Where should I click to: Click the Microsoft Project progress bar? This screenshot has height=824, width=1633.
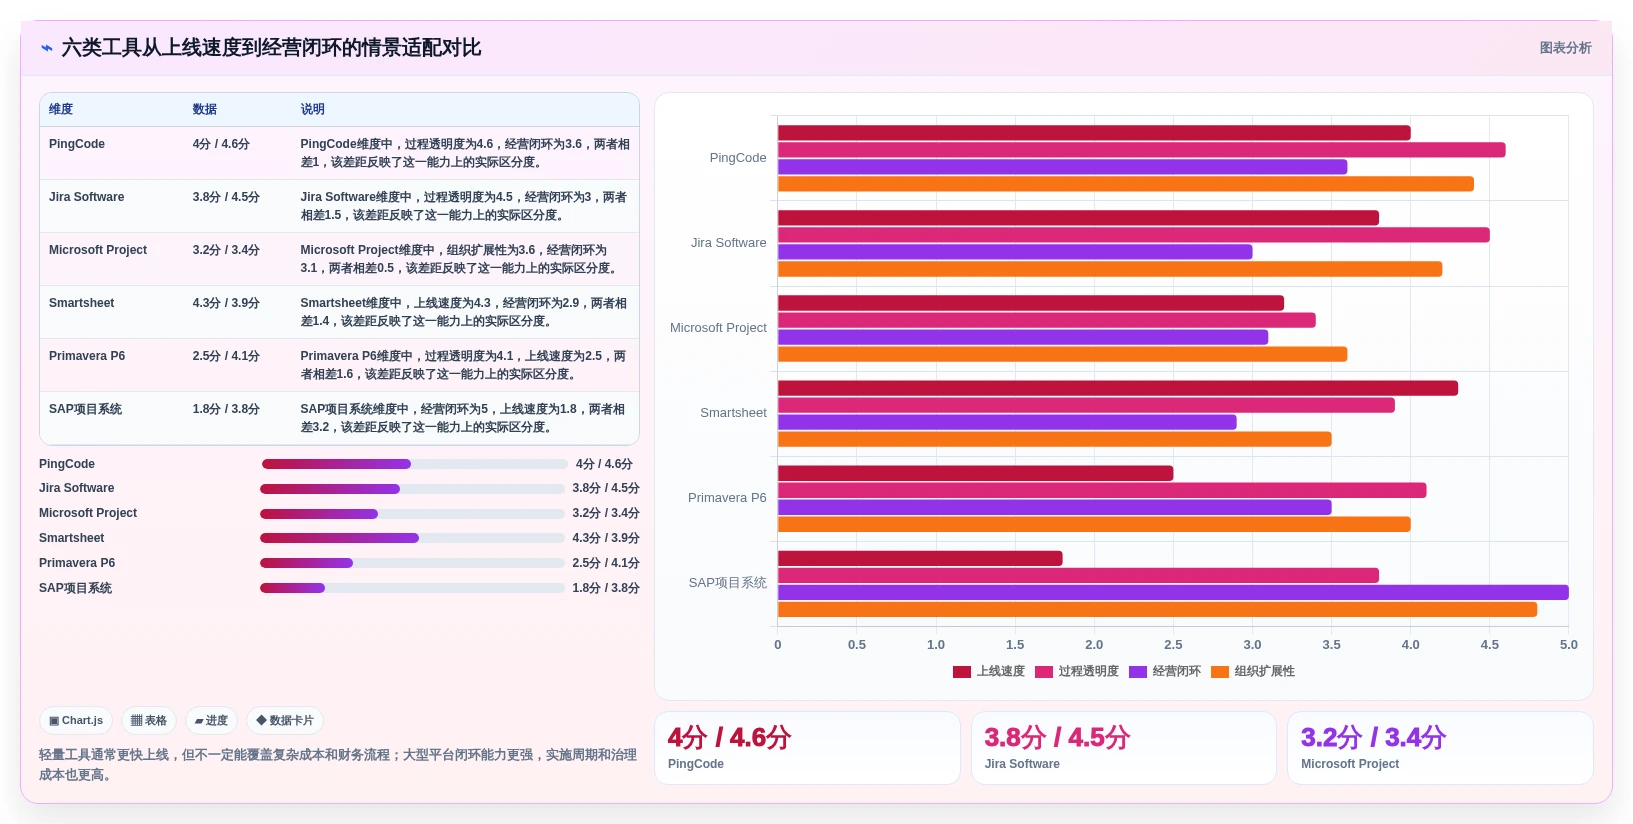coord(412,514)
